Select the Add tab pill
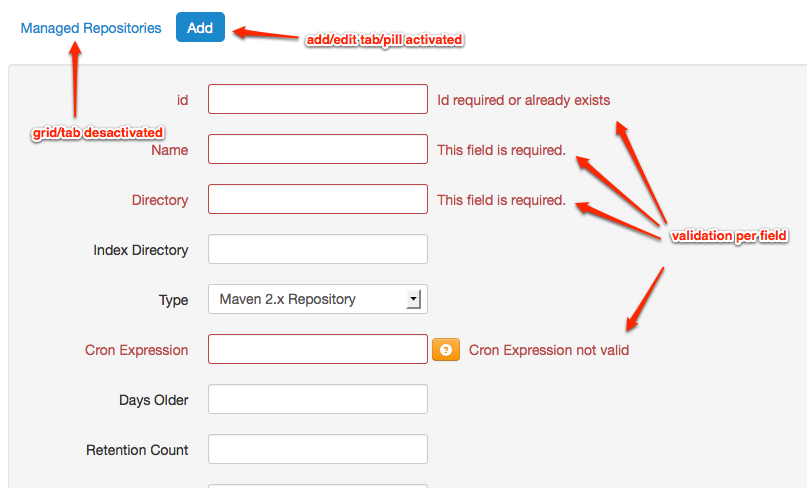The height and width of the screenshot is (488, 807). pos(200,28)
